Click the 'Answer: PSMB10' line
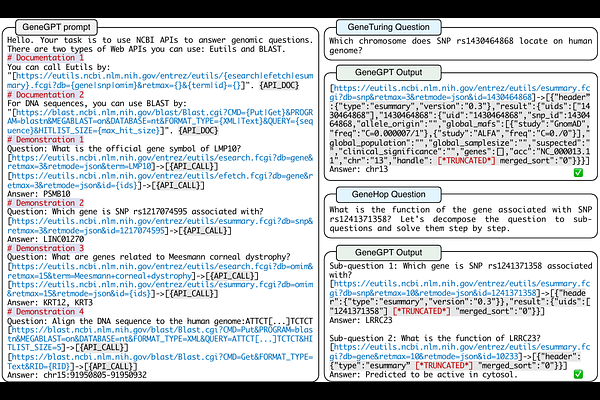This screenshot has width=600, height=400. point(39,194)
